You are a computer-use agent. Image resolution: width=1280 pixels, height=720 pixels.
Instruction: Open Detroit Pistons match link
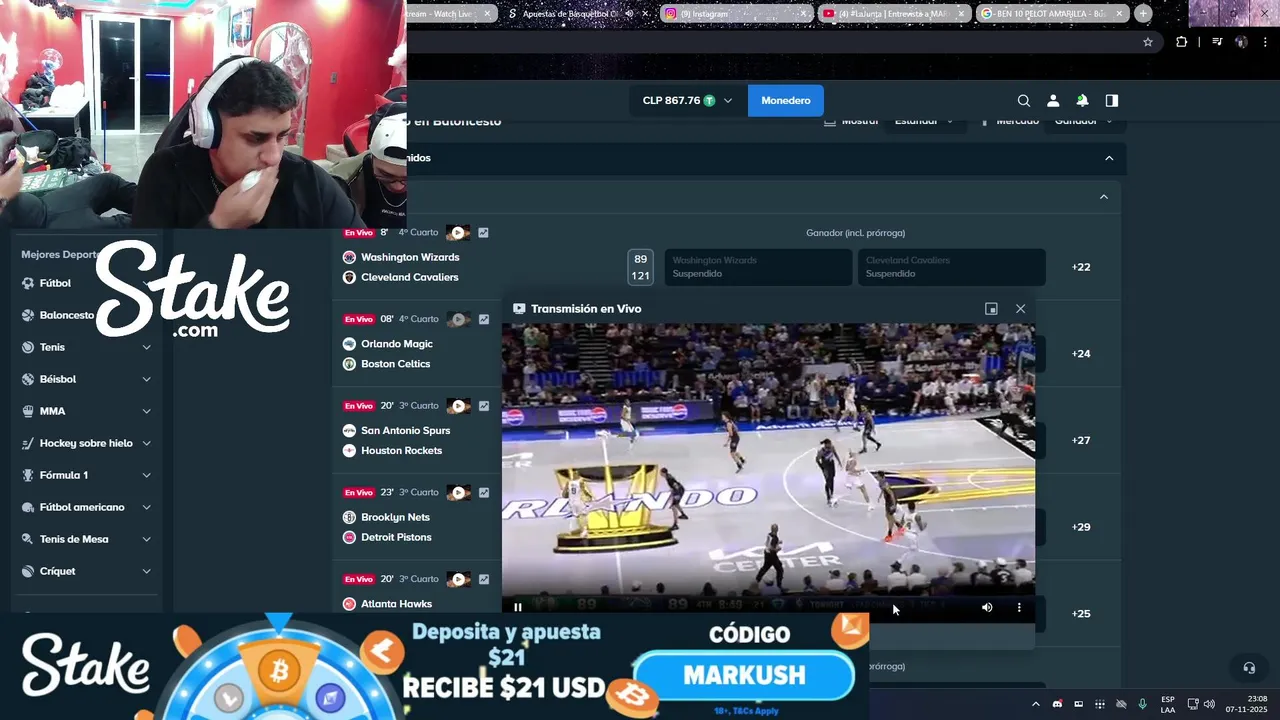pyautogui.click(x=396, y=537)
